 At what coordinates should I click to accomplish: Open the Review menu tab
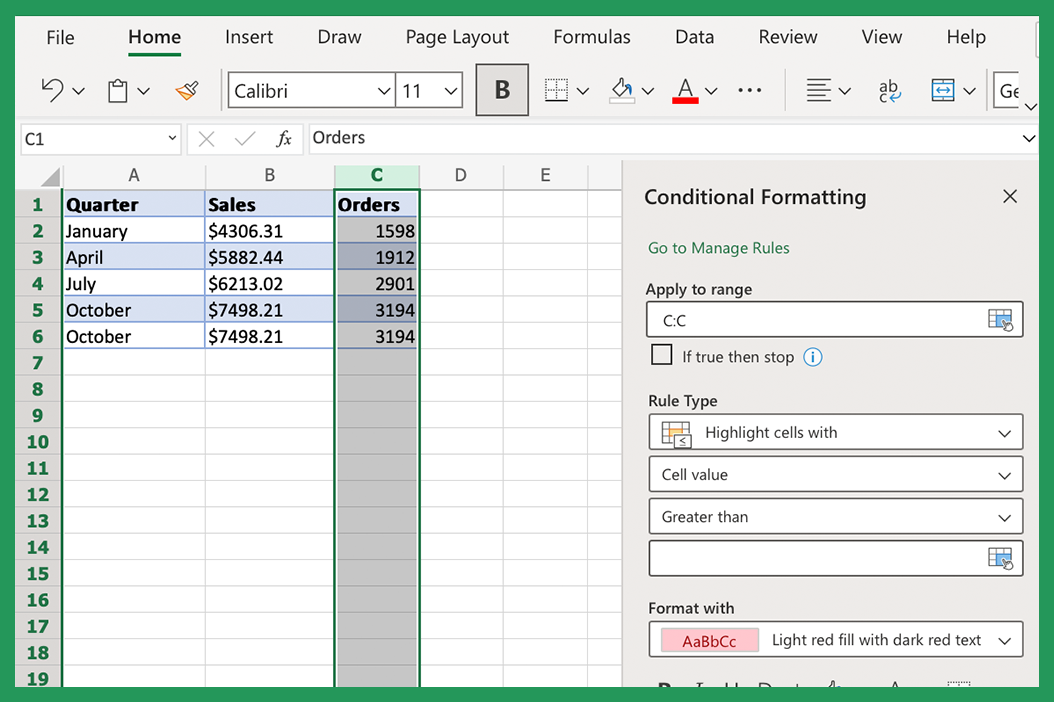(x=787, y=37)
